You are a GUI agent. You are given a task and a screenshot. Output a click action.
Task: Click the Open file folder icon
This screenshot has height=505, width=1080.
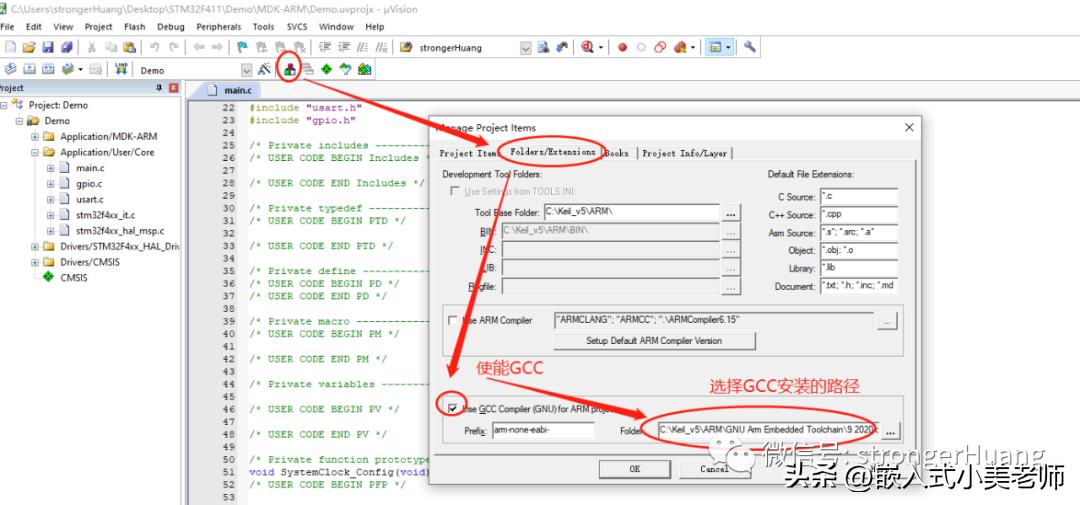click(x=29, y=47)
